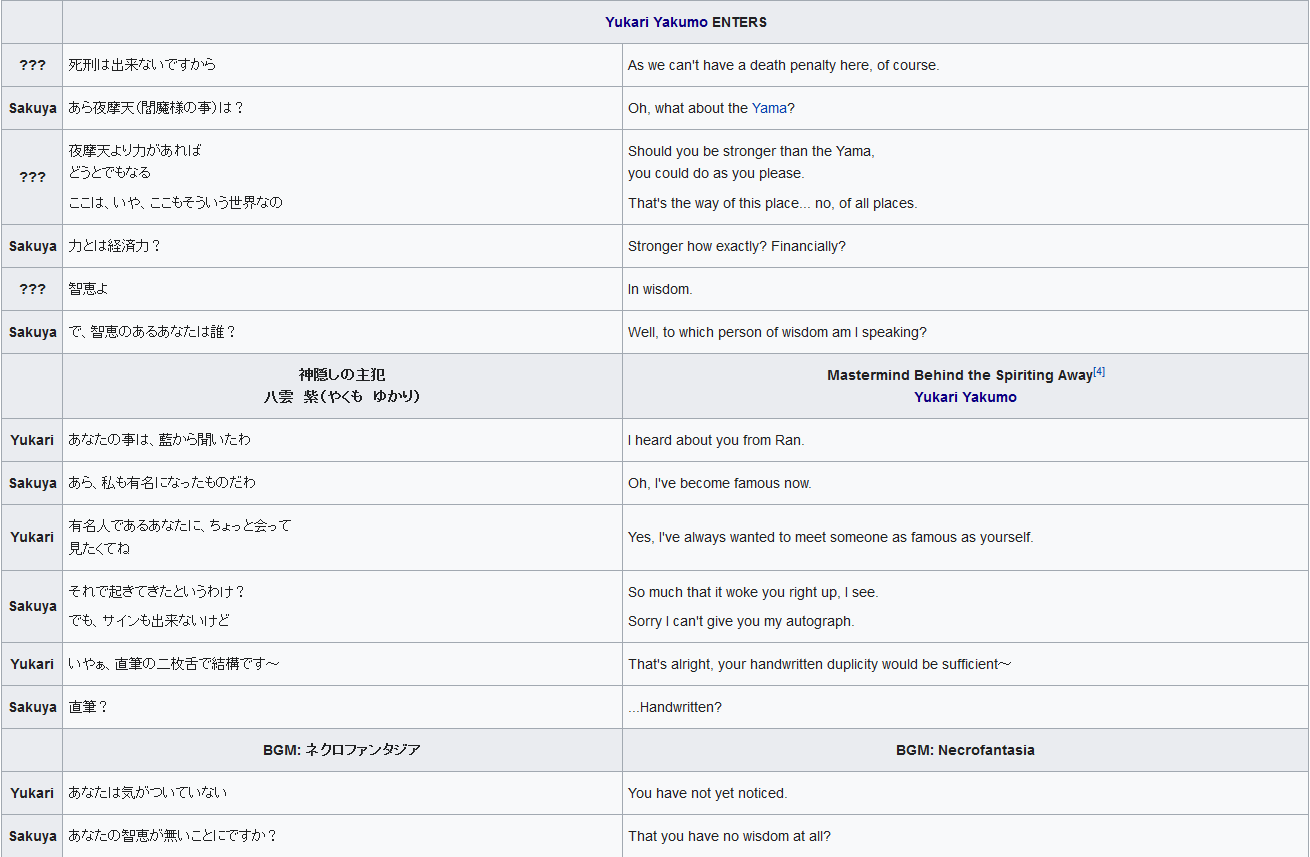
Task: Click "Well, to which person of wisdom am I speaking?"
Action: [777, 332]
